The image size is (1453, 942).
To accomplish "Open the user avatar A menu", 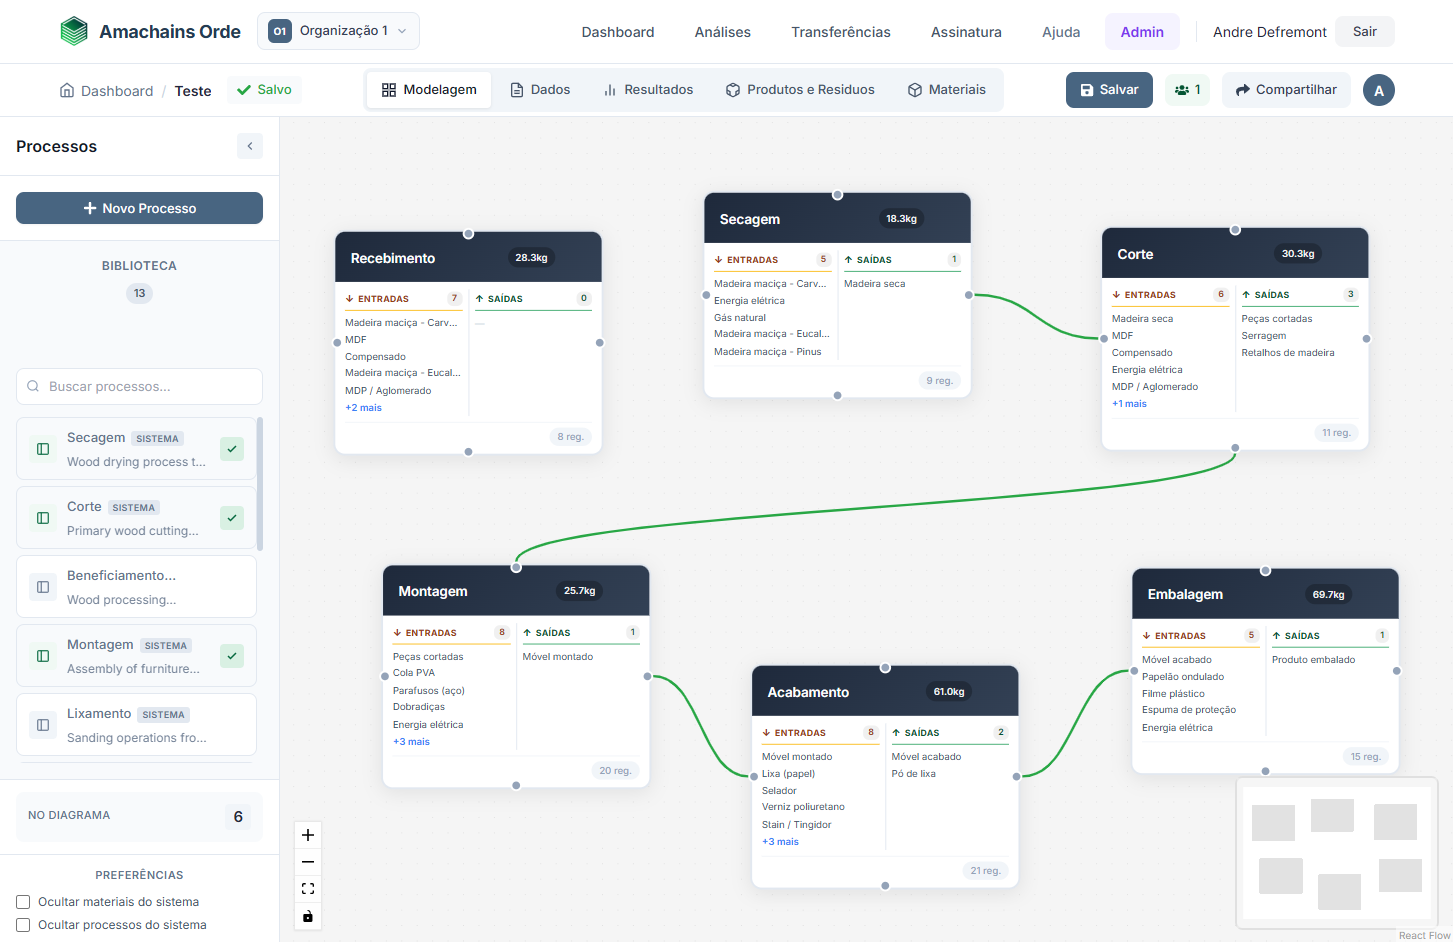I will click(x=1379, y=90).
